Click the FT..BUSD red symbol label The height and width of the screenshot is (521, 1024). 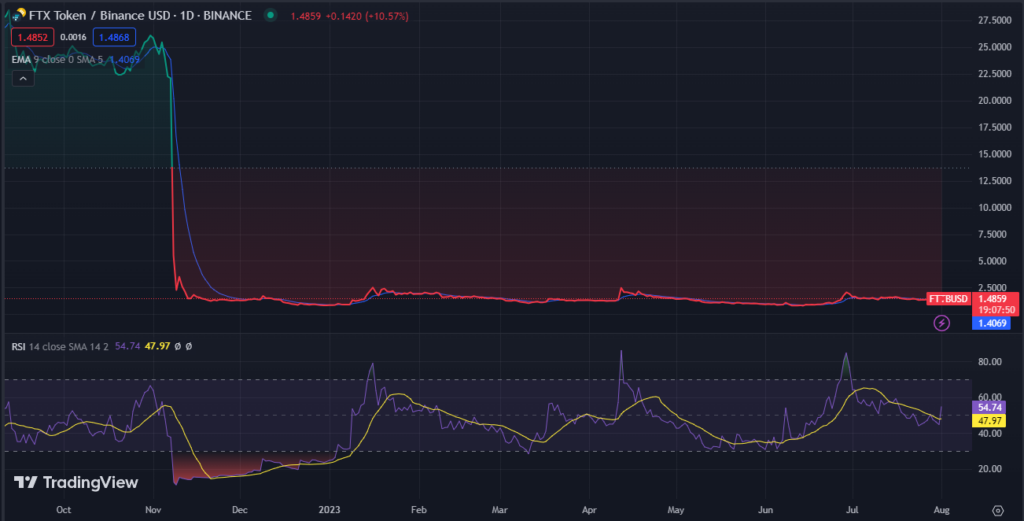click(x=948, y=299)
